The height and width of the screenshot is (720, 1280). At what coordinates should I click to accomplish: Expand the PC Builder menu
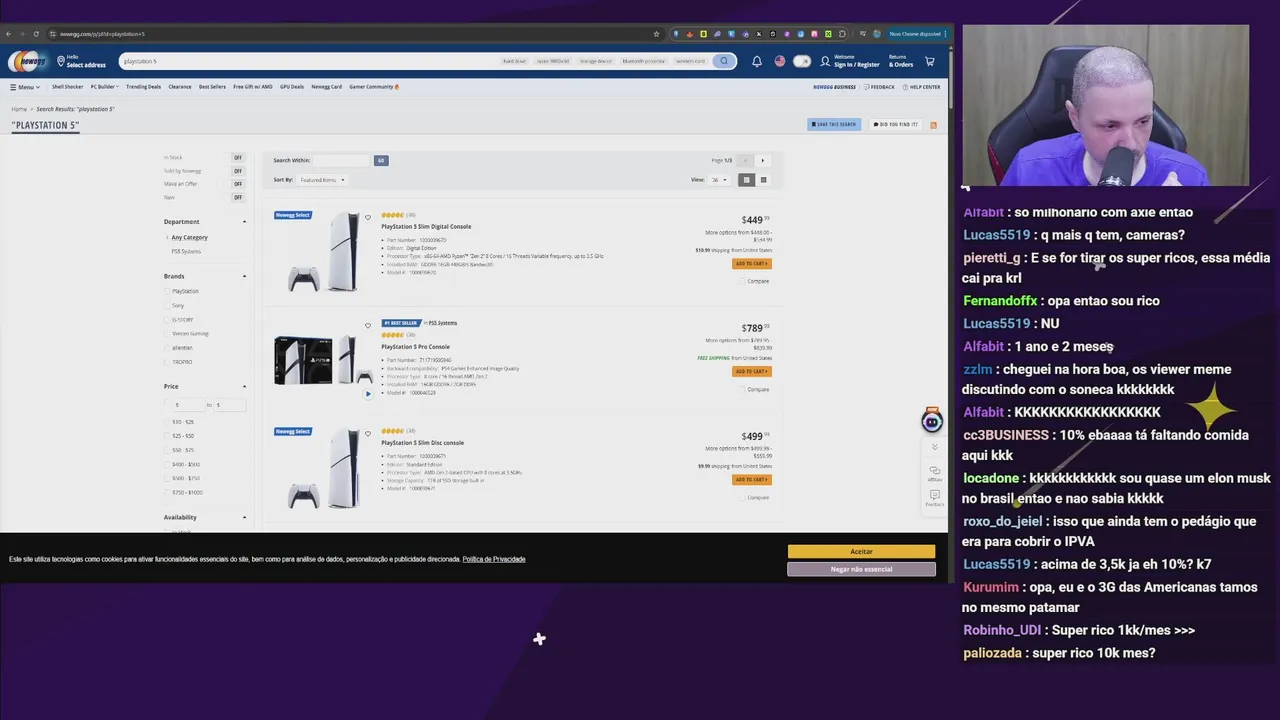pos(103,87)
